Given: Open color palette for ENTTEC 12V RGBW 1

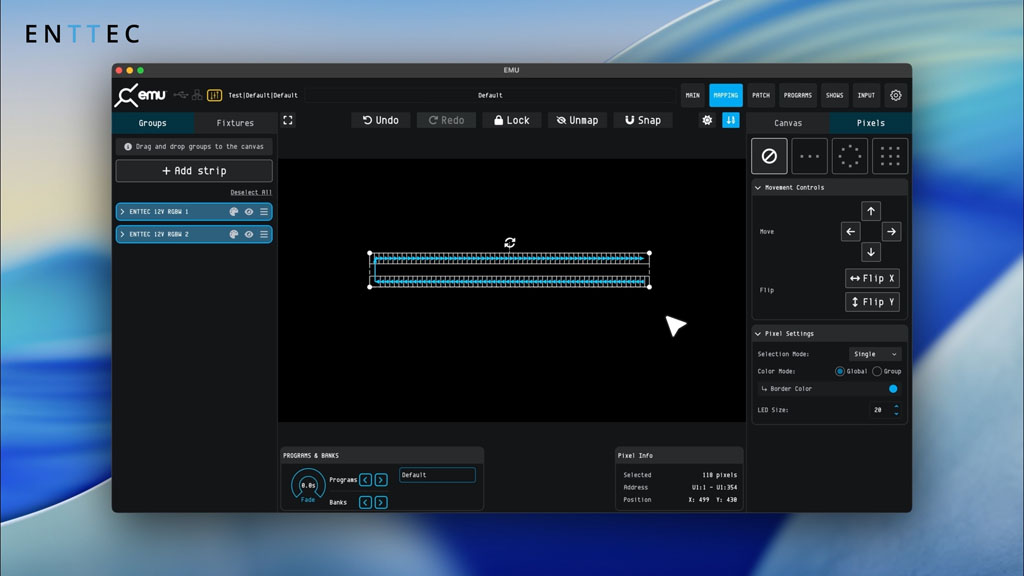Looking at the screenshot, I should tap(234, 212).
